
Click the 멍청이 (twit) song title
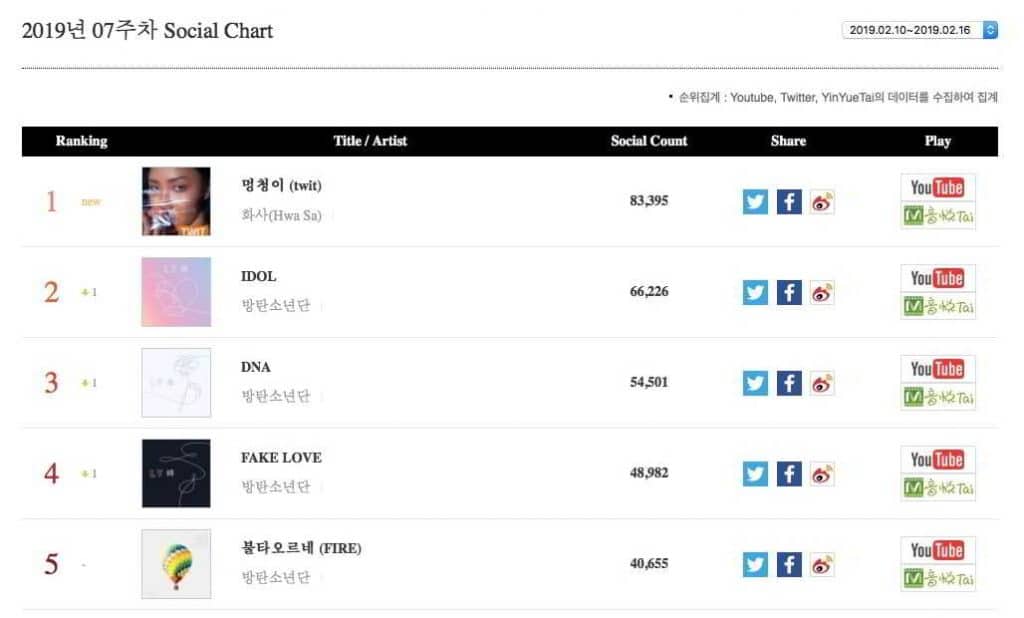[281, 186]
